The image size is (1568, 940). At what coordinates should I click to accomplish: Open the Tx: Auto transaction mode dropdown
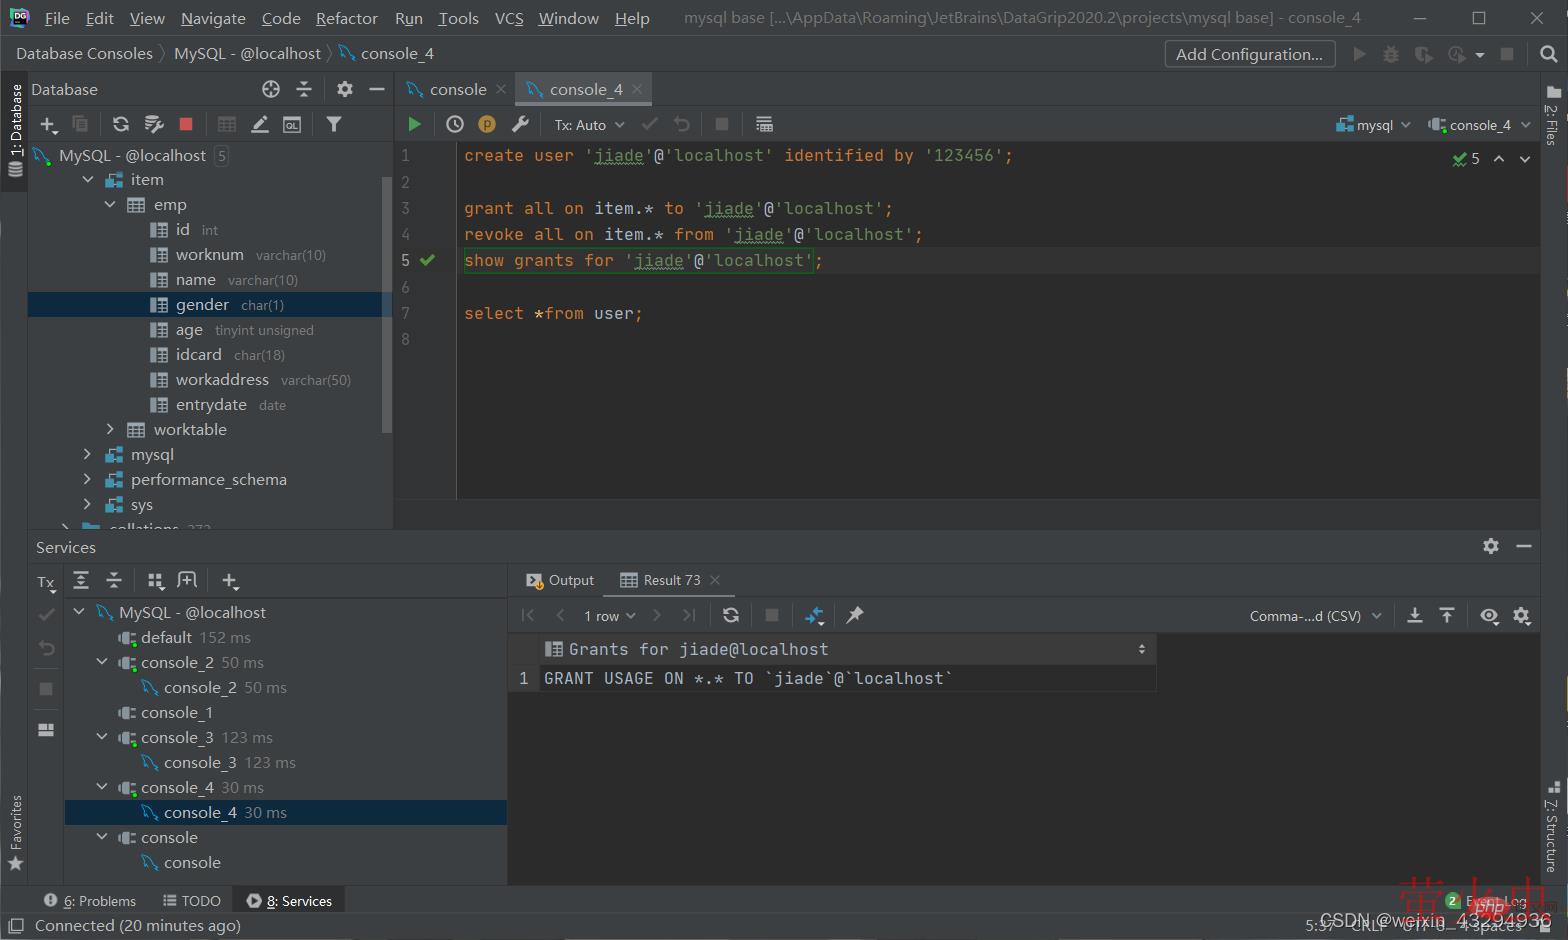[x=589, y=125]
